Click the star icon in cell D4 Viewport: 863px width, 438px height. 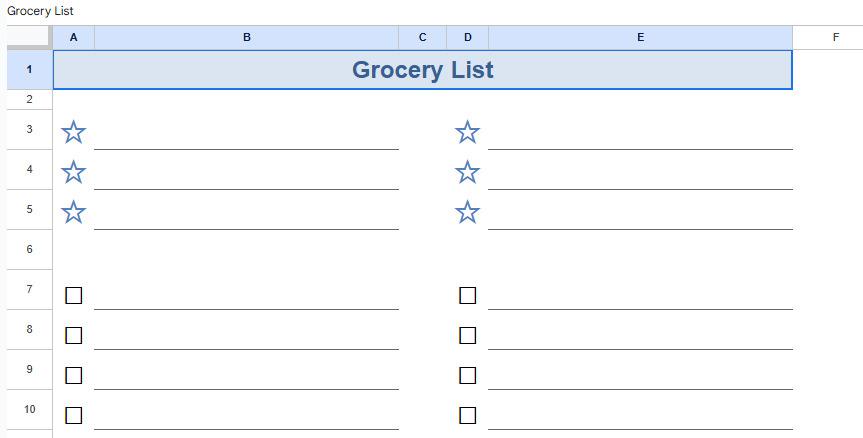click(467, 172)
